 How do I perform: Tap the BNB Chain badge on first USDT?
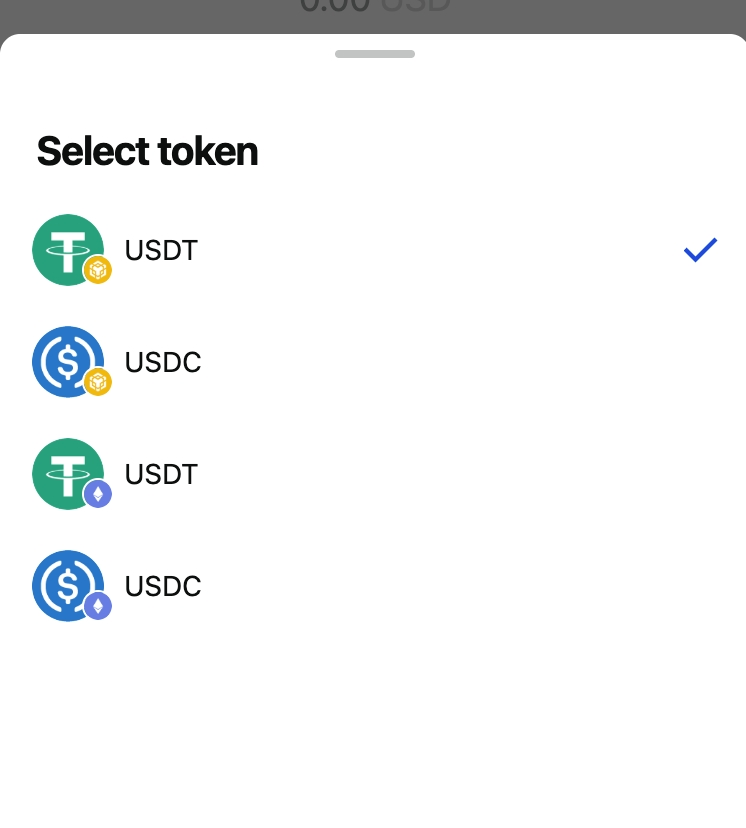(x=97, y=269)
